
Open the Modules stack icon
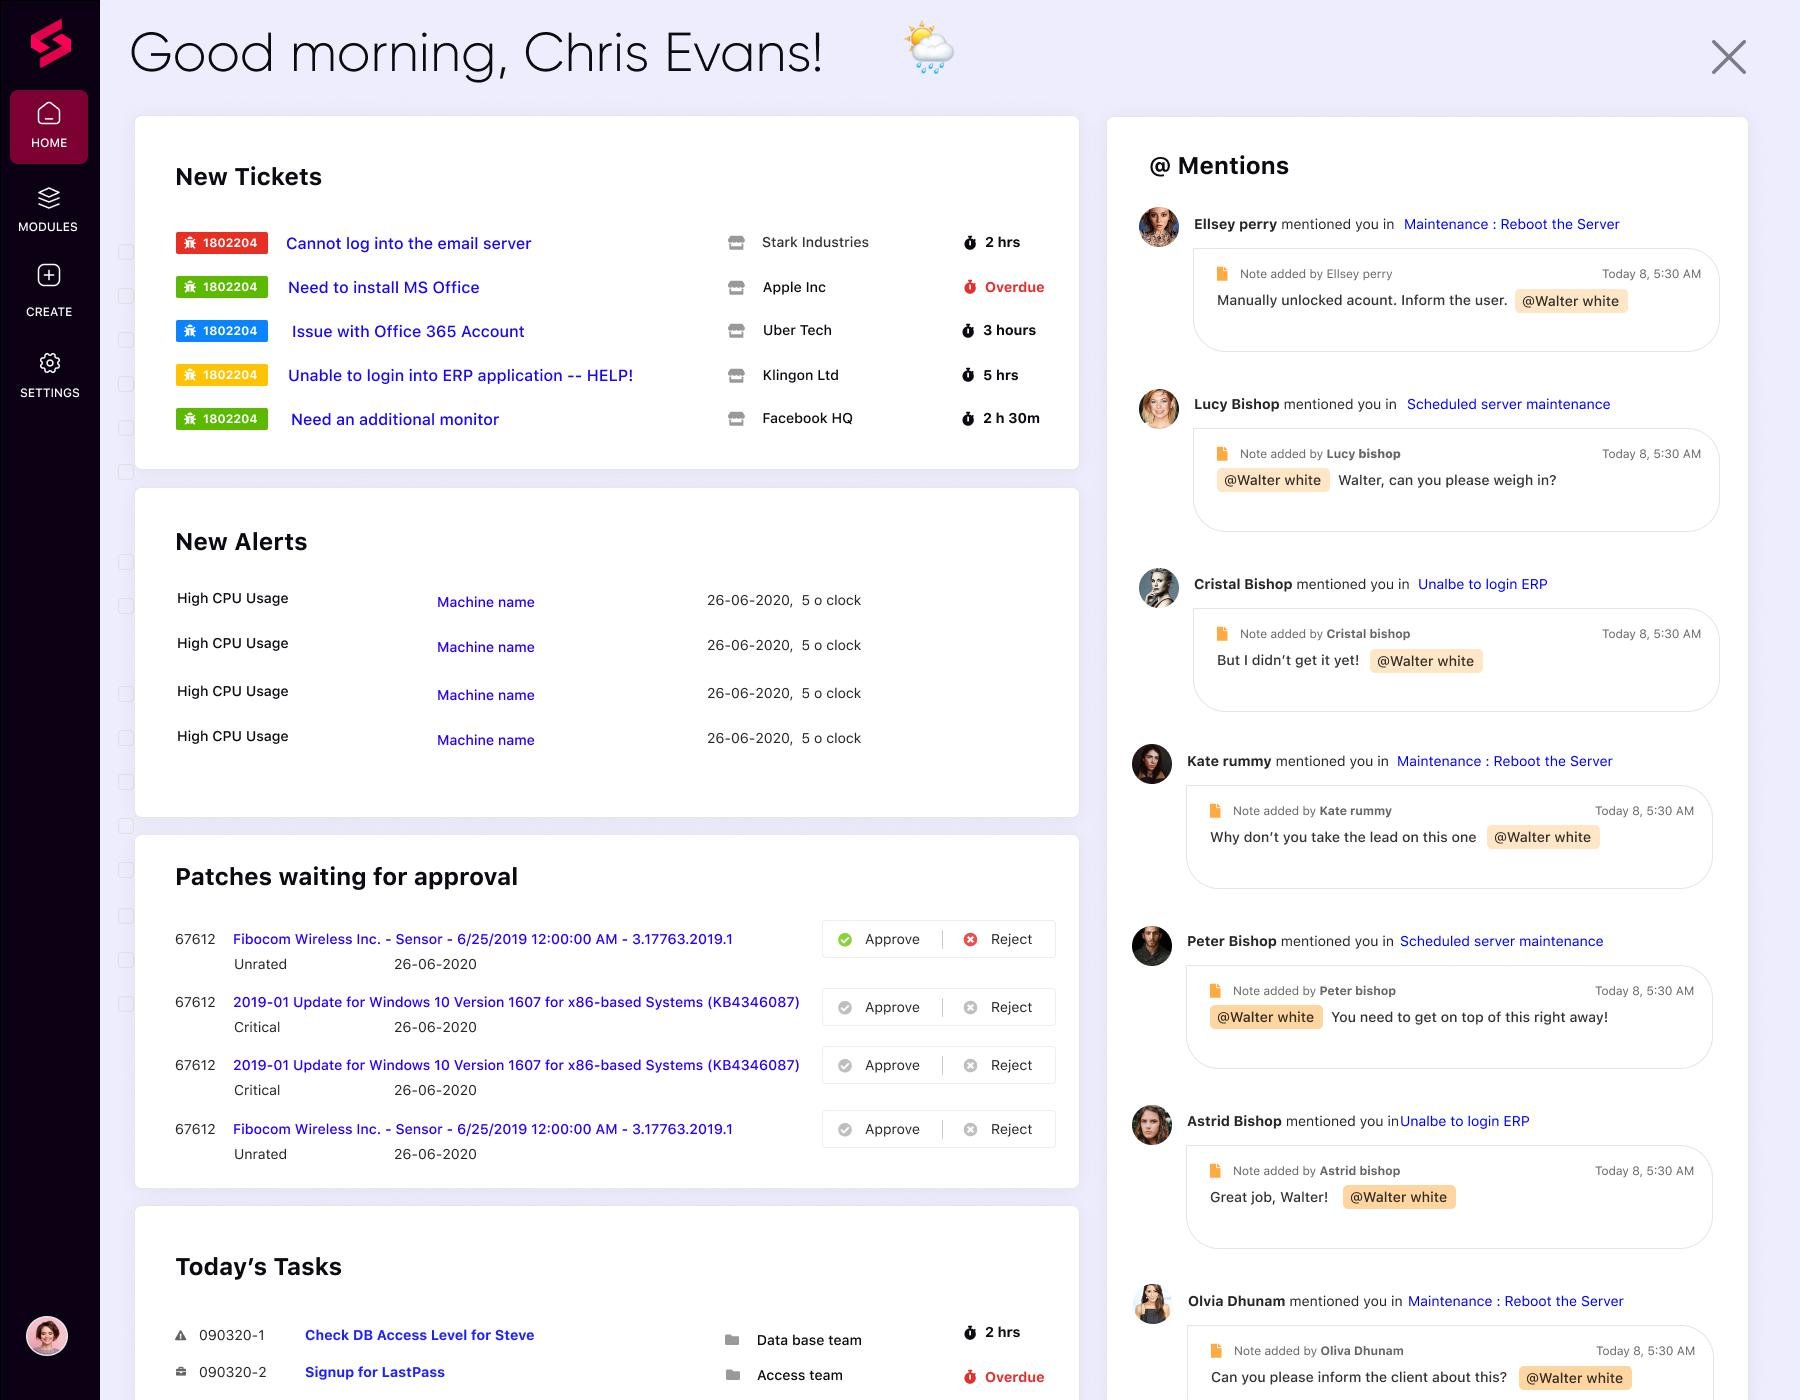[x=49, y=198]
